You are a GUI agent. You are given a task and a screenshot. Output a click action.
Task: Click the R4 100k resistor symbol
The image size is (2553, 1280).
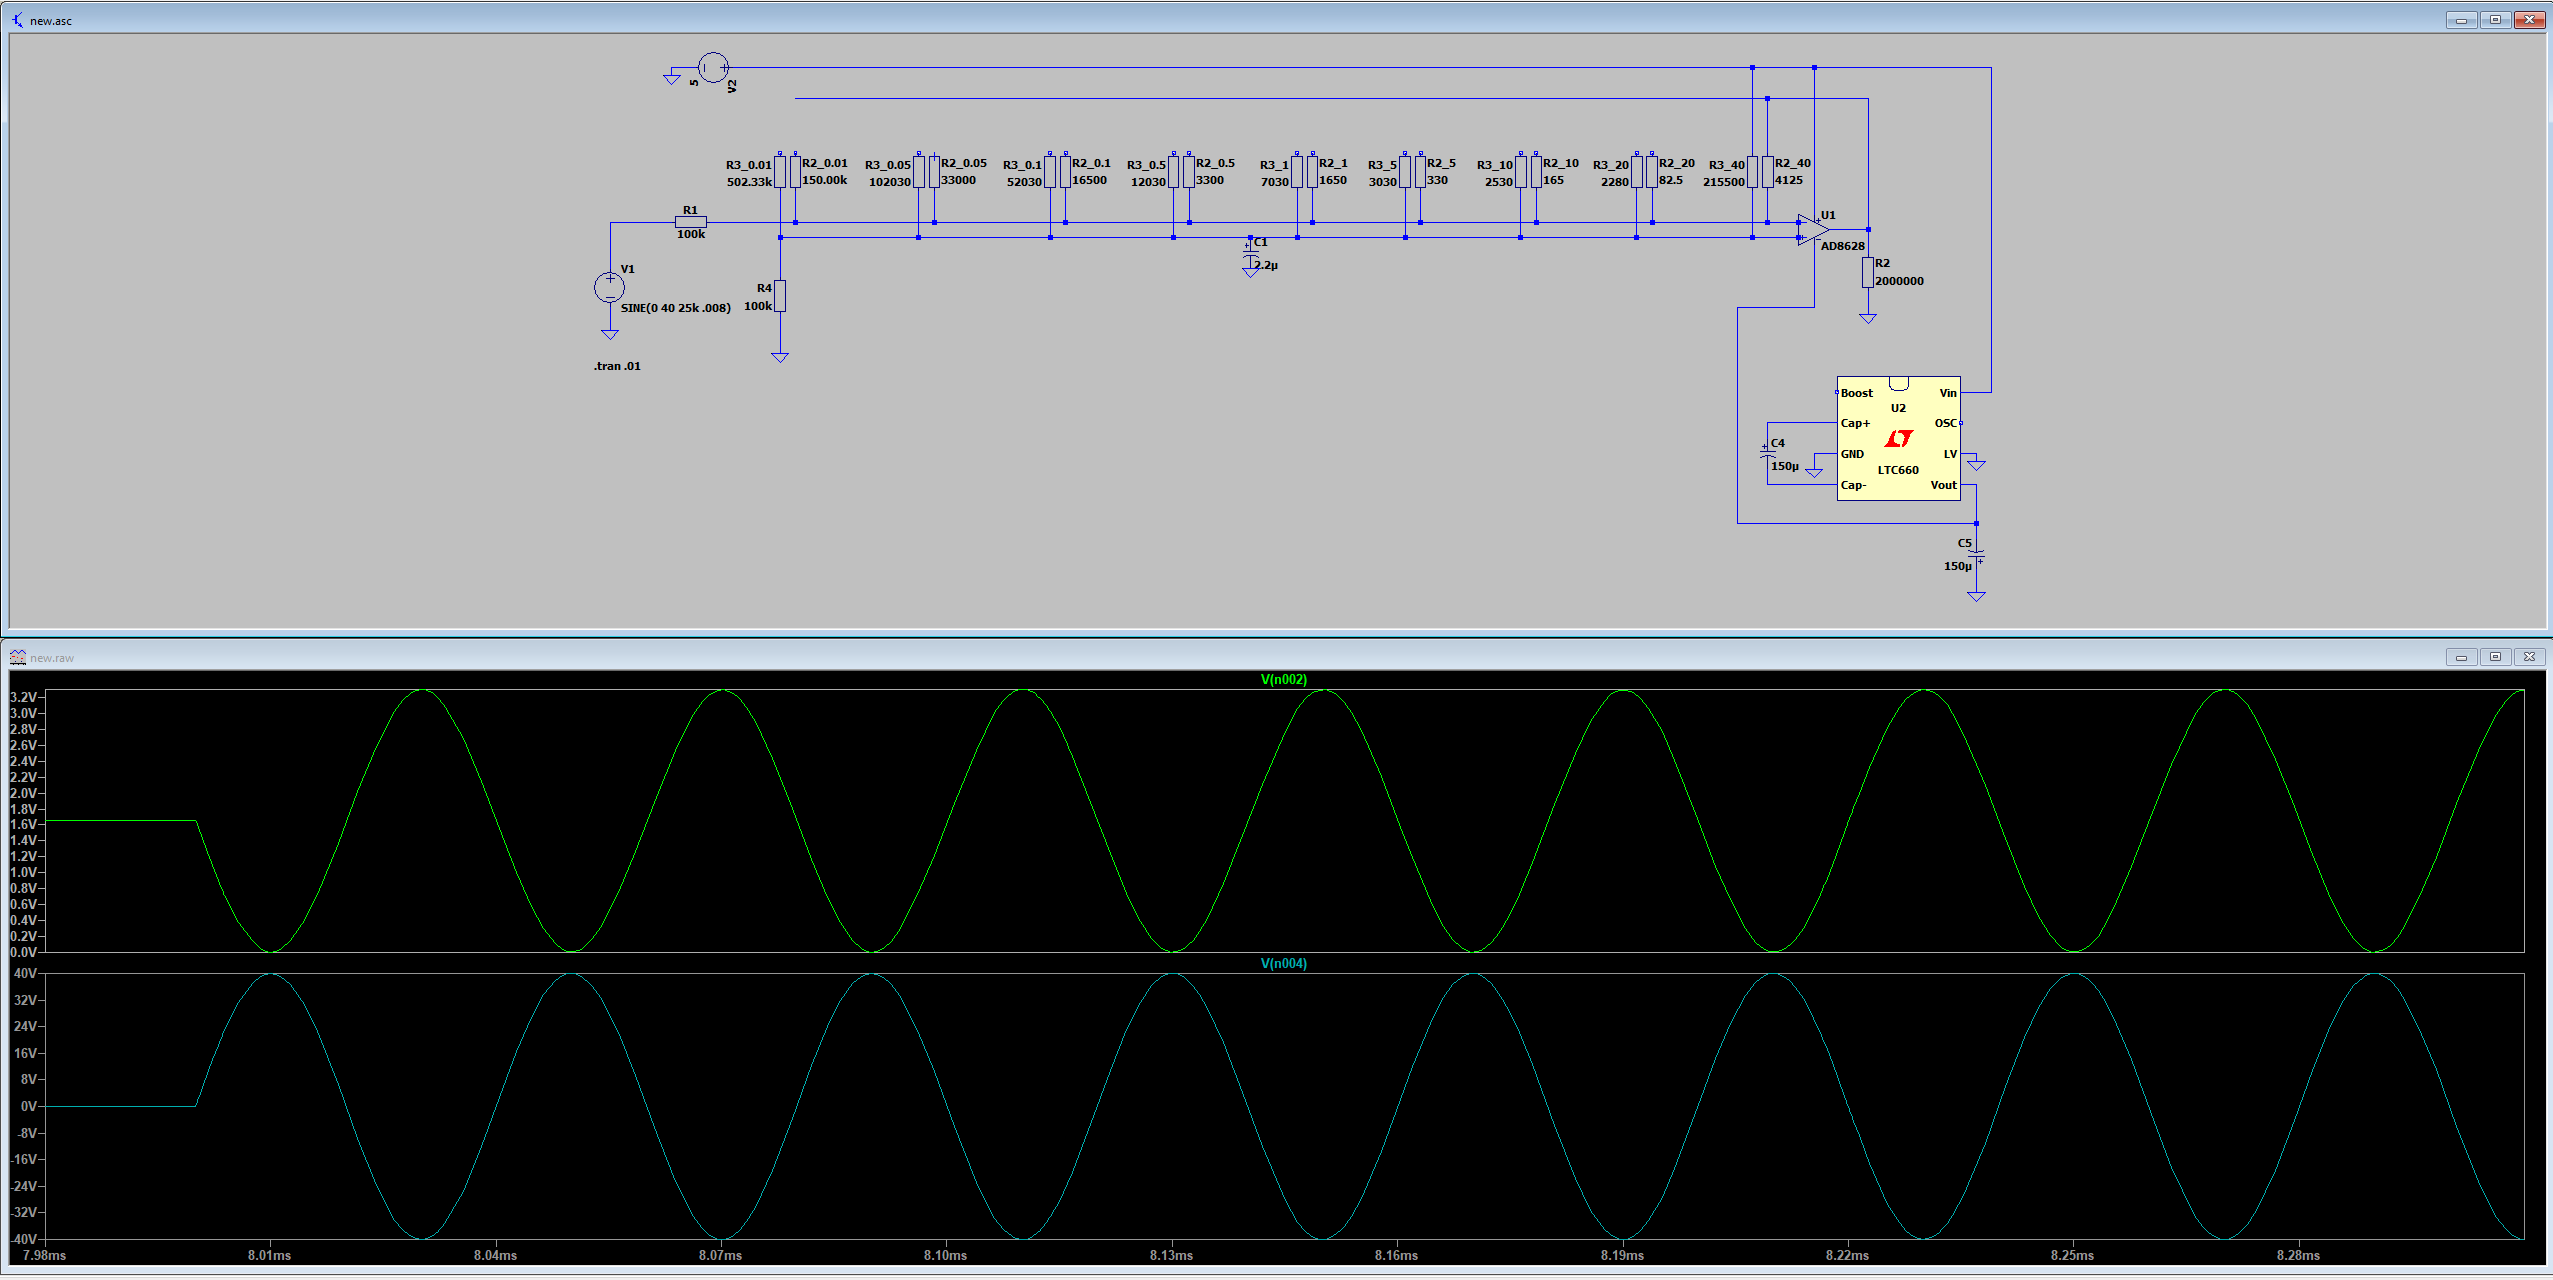(x=780, y=296)
